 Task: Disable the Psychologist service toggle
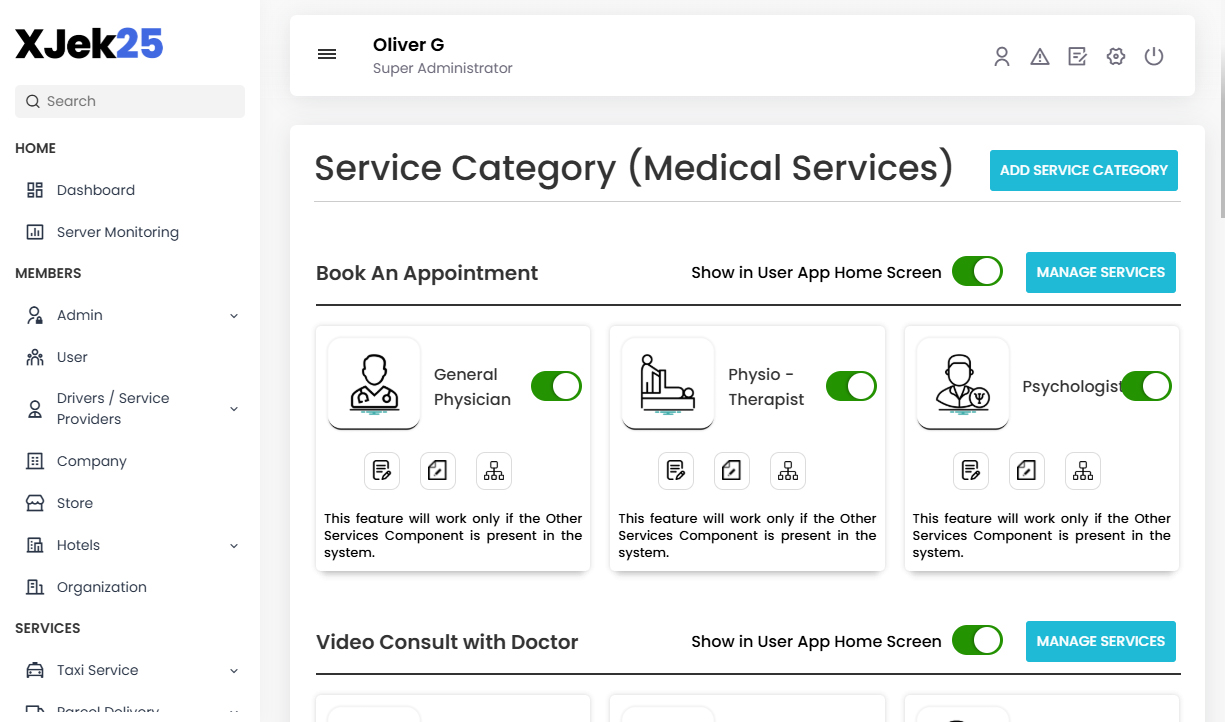pos(1146,385)
